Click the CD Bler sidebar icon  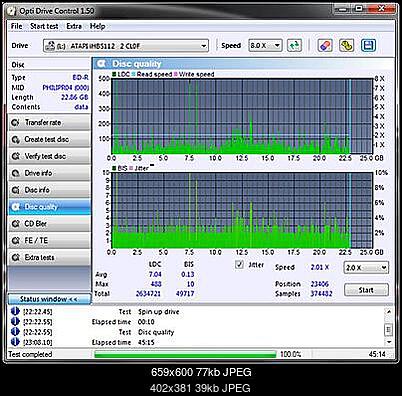pyautogui.click(x=15, y=224)
